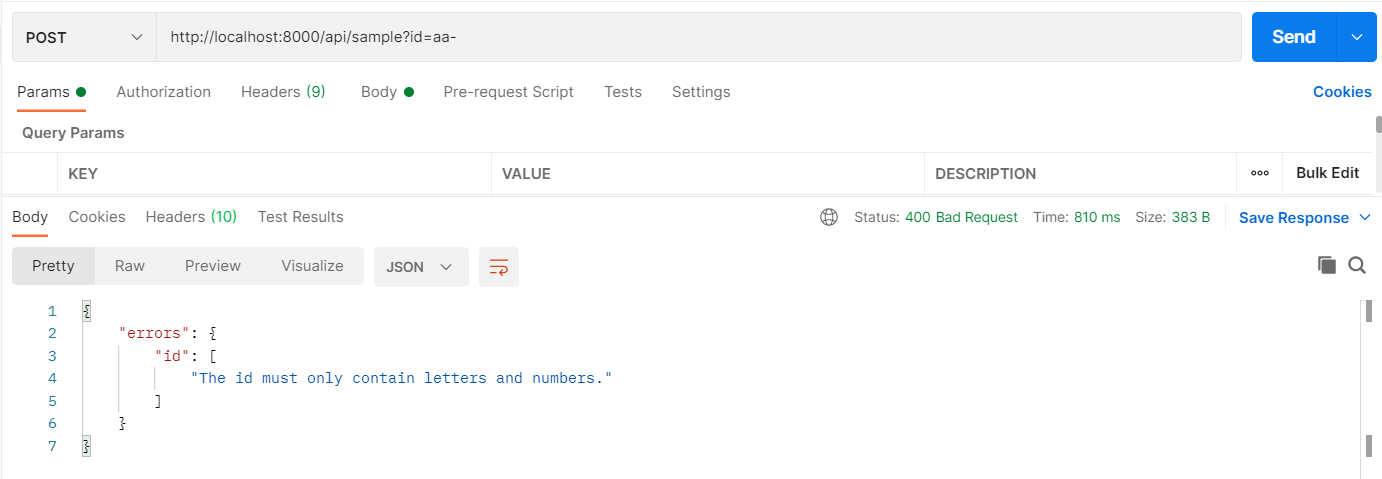Open the Cookies link
Viewport: 1382px width, 479px height.
(x=1342, y=92)
